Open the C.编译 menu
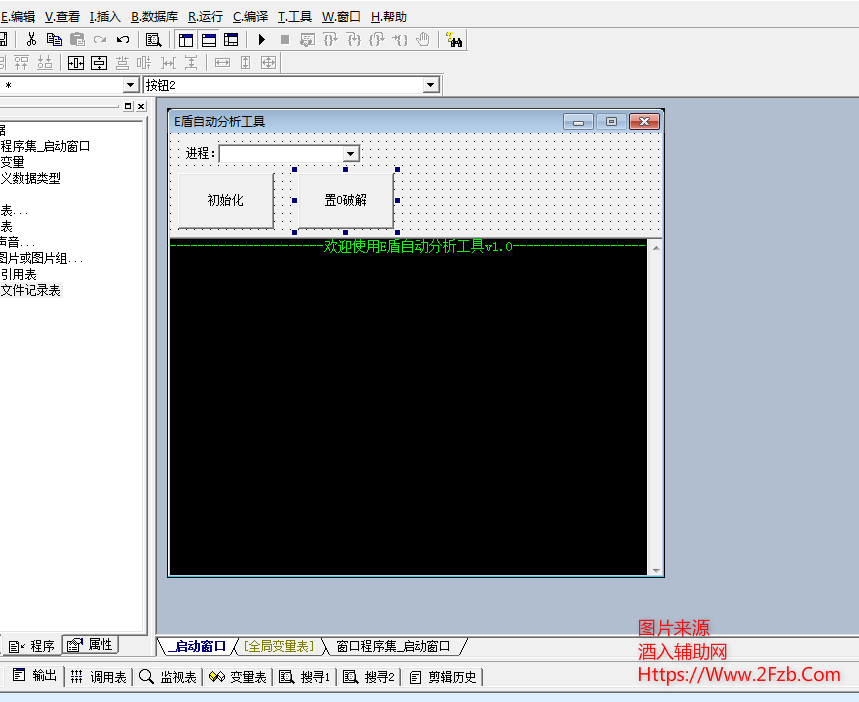Screen dimensions: 859x702 point(250,17)
